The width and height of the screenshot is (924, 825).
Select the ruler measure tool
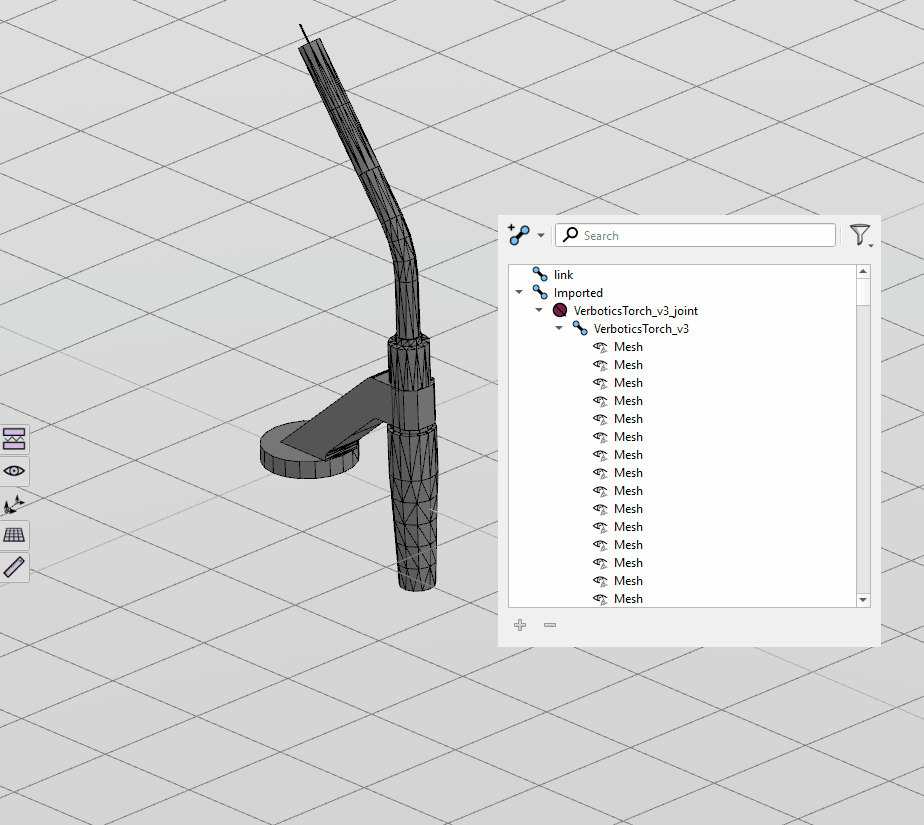[14, 567]
